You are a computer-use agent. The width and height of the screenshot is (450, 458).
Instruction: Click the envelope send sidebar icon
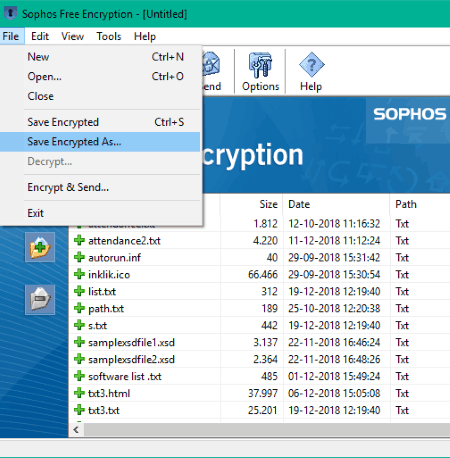[40, 299]
